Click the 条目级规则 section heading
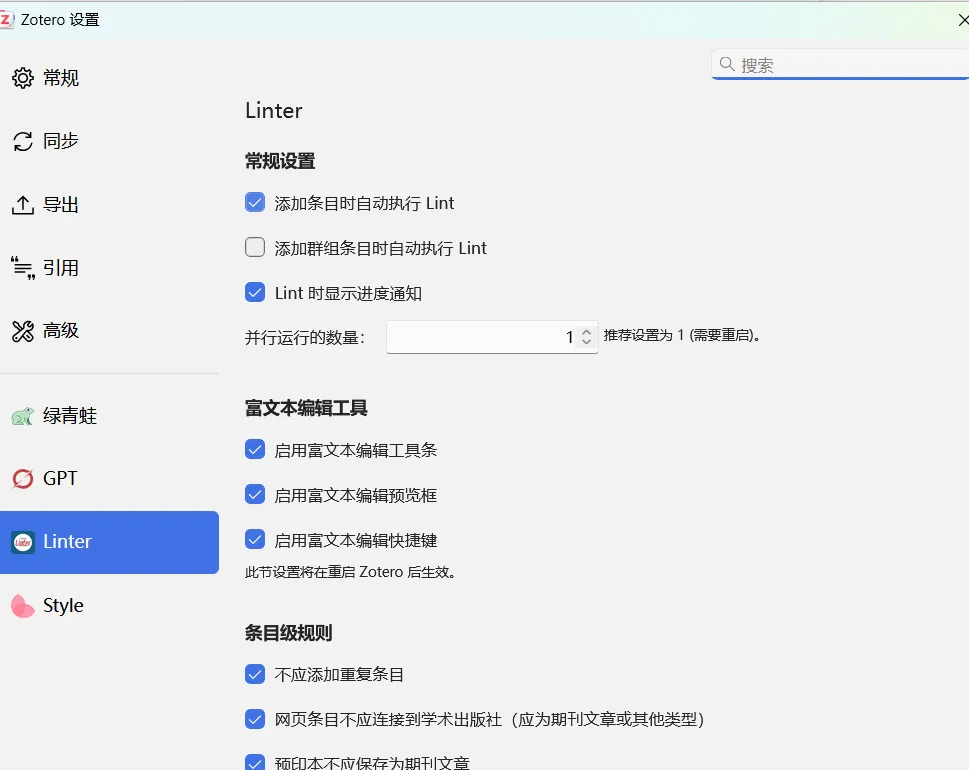This screenshot has height=770, width=969. pos(289,633)
